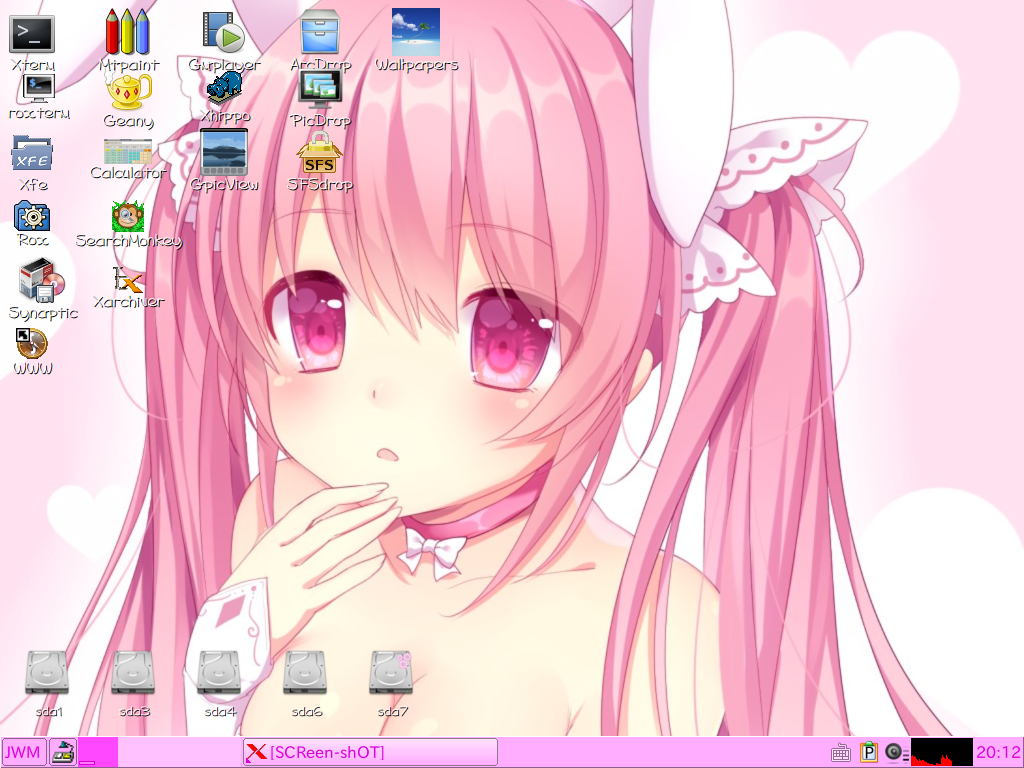Click the drive tray icon beside JWM

63,752
